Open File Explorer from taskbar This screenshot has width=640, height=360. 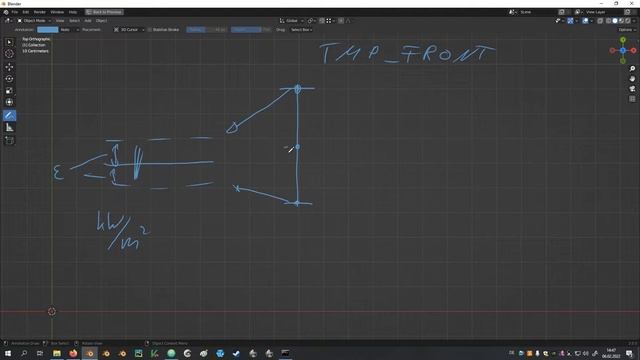[57, 353]
